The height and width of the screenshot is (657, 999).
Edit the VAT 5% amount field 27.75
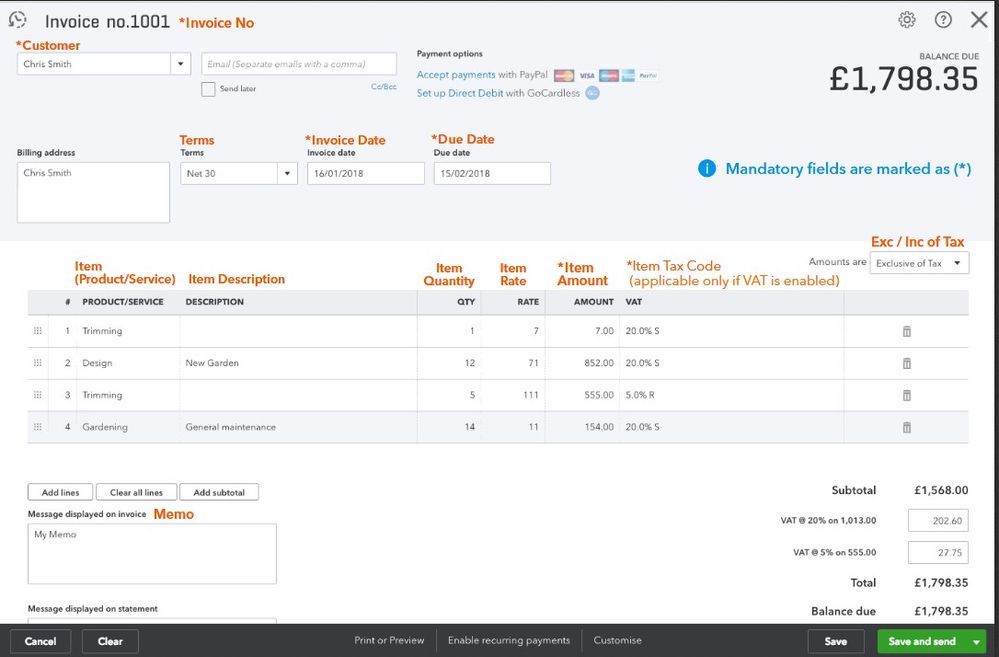[x=938, y=552]
